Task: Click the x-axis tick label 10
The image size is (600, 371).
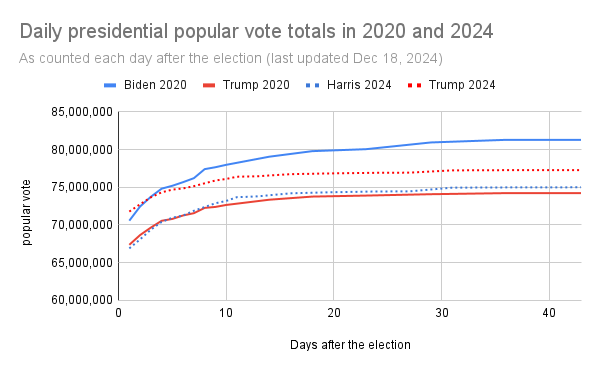Action: (226, 313)
